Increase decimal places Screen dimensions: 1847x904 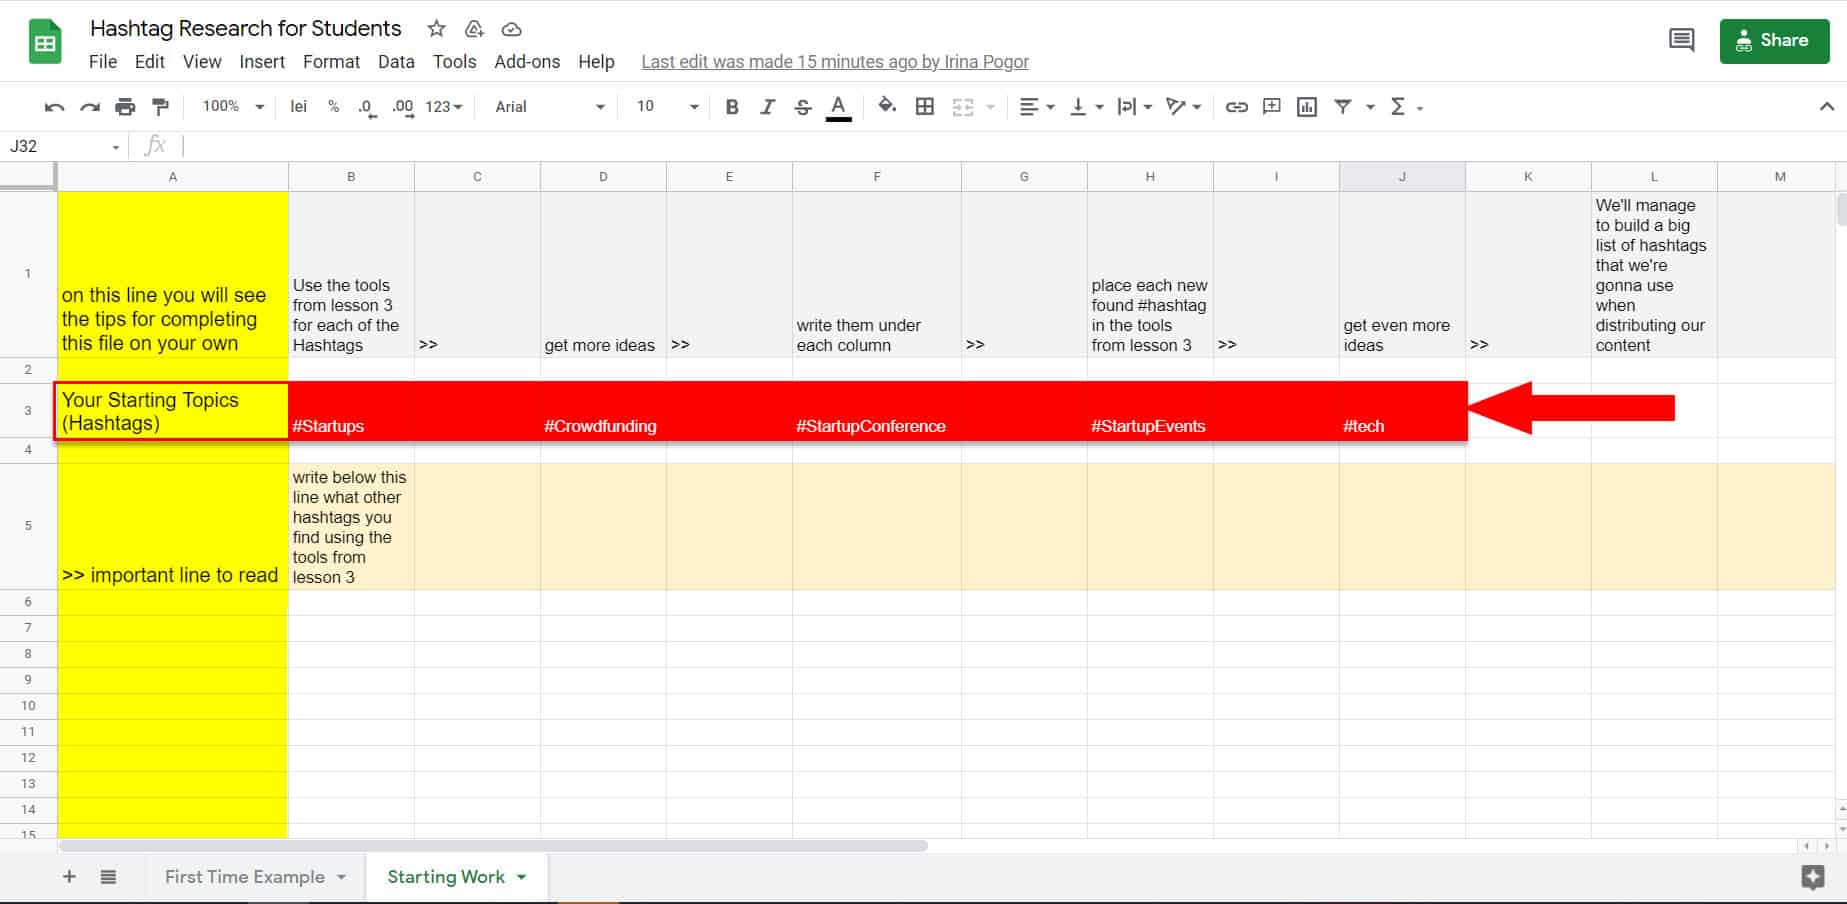[x=403, y=107]
